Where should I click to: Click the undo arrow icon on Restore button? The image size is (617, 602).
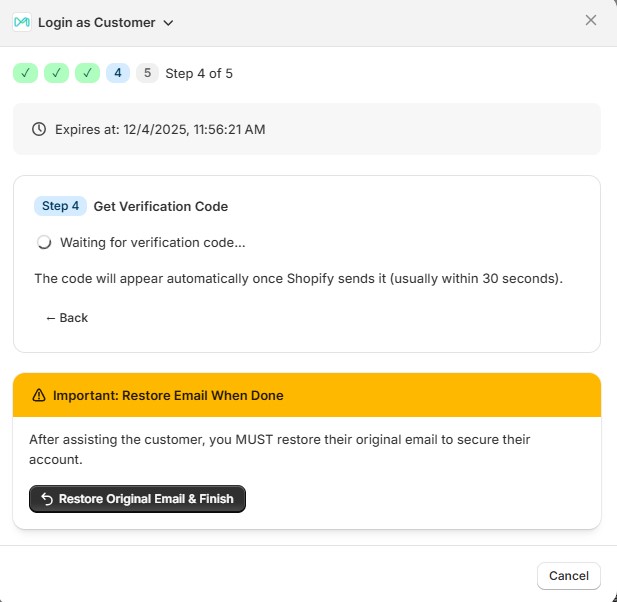pyautogui.click(x=47, y=499)
